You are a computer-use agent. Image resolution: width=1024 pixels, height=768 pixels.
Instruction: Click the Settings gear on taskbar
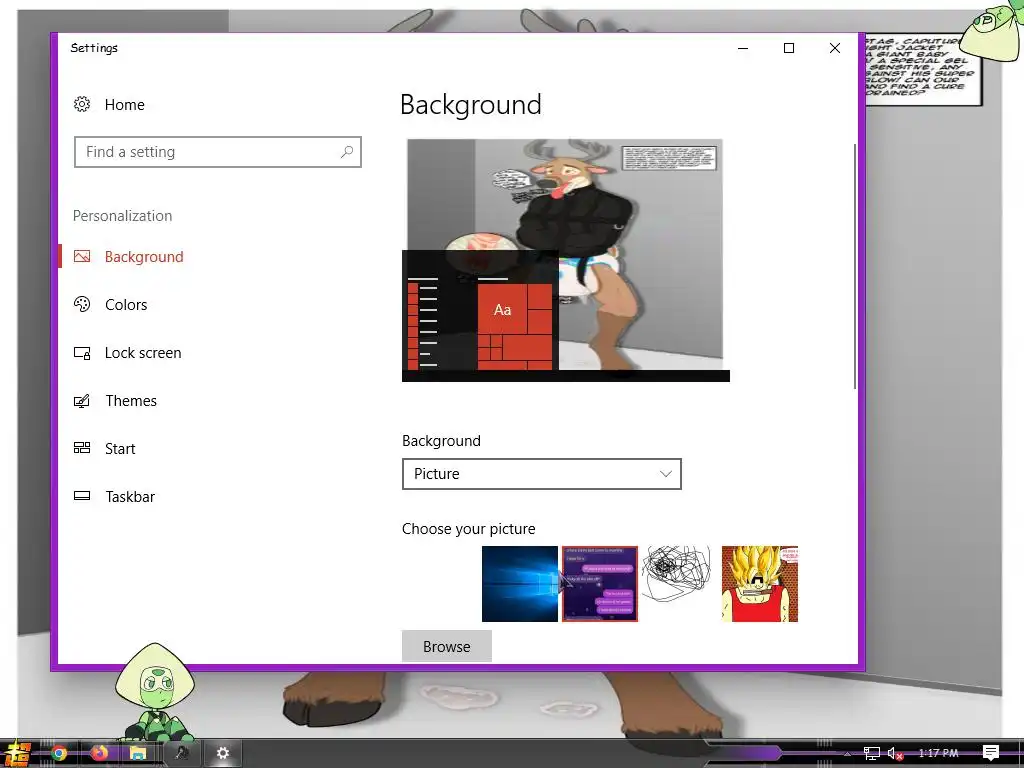[x=223, y=754]
